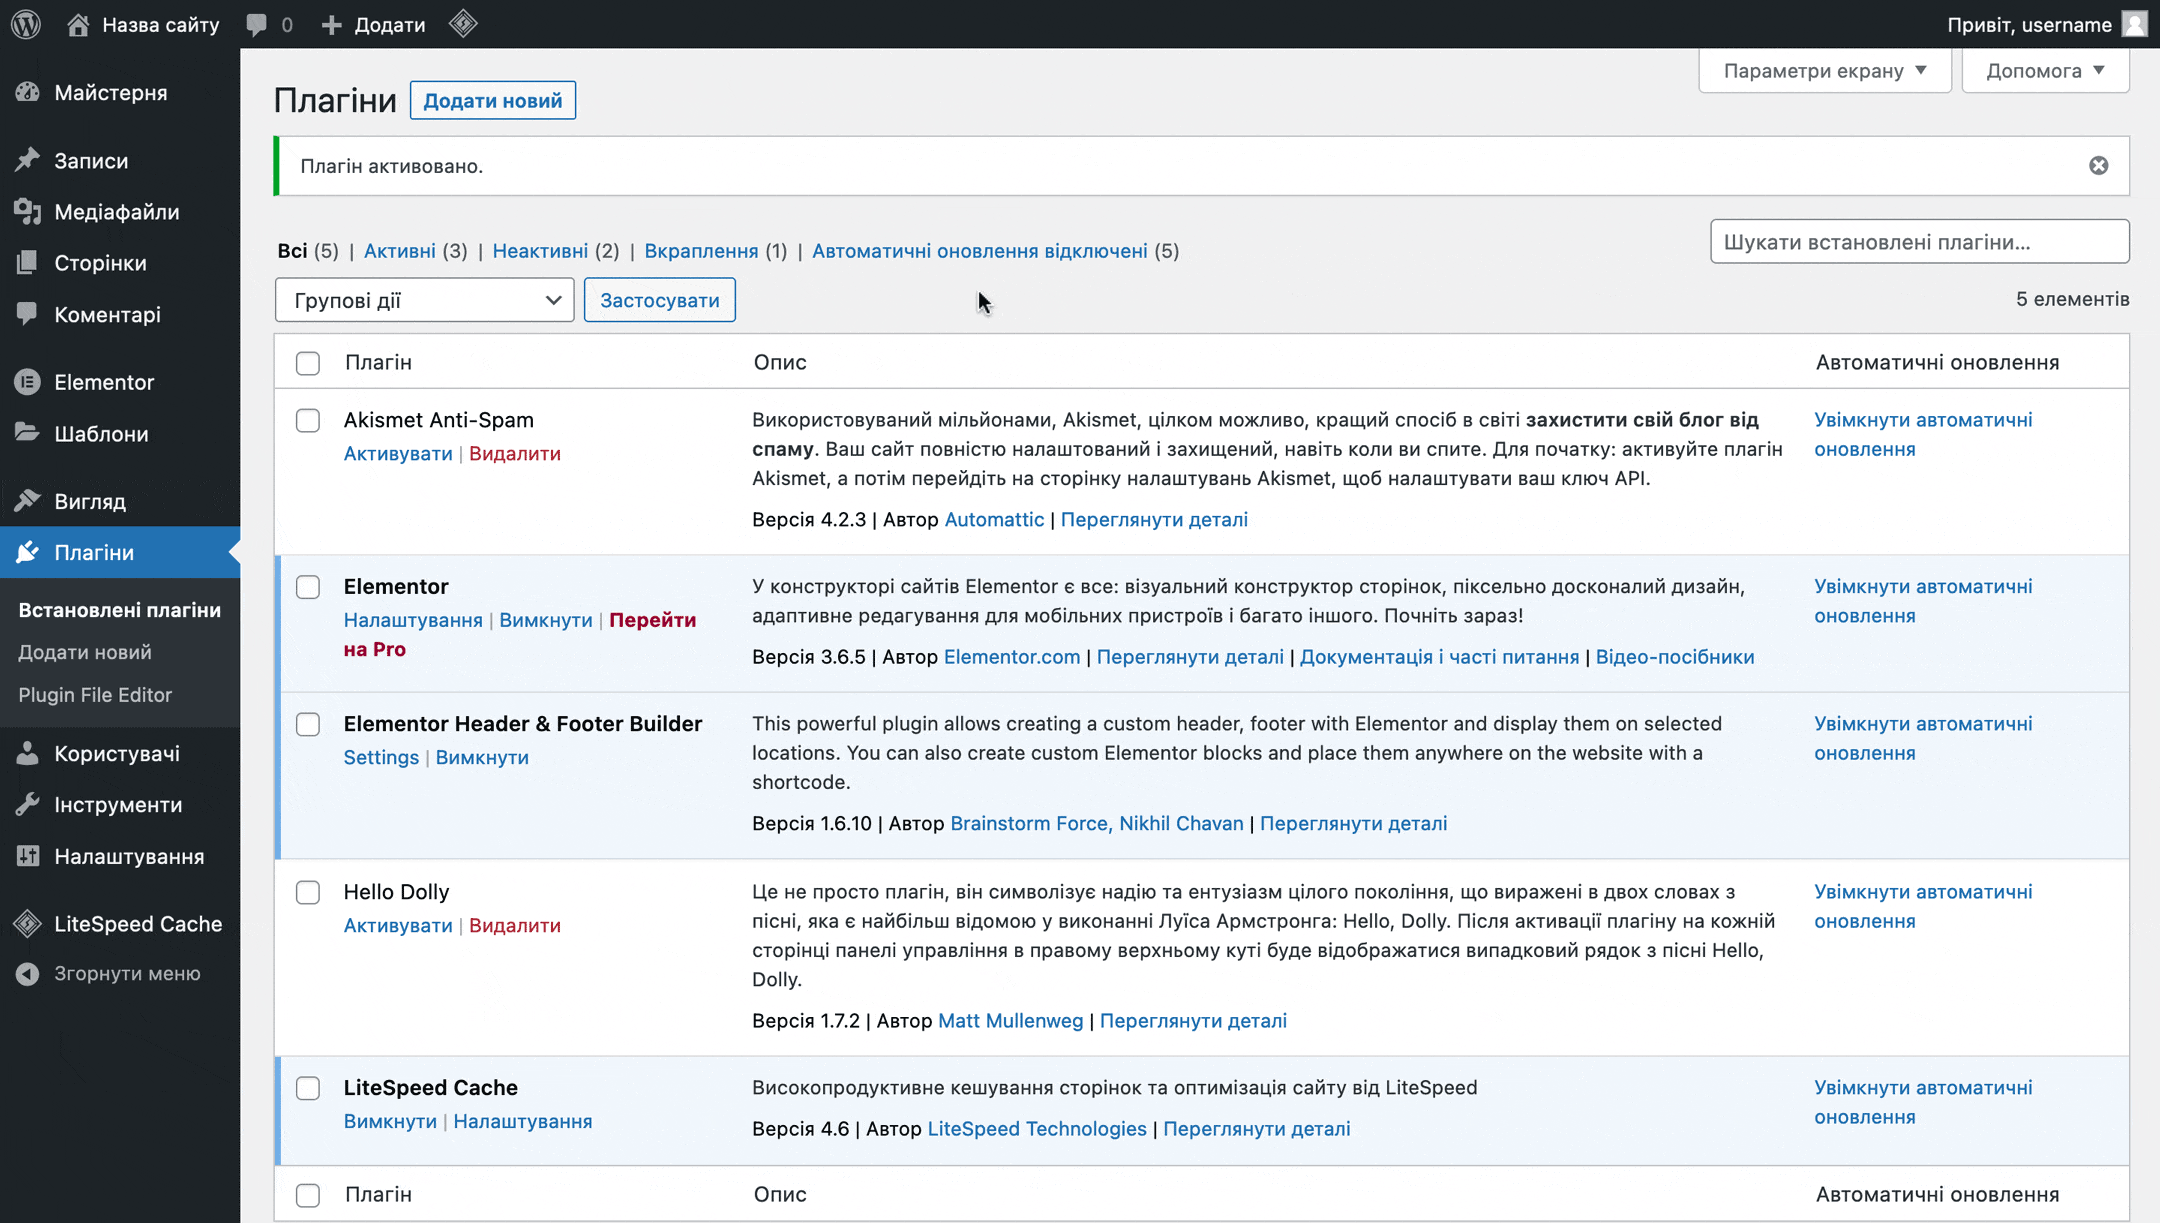Filter by Автоматичні оновлення відключені
2160x1223 pixels.
[x=979, y=251]
